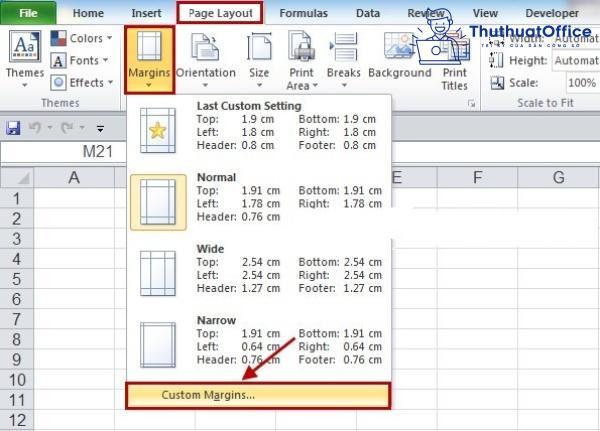Open the theme Colors dropdown
This screenshot has height=431, width=600.
click(81, 38)
